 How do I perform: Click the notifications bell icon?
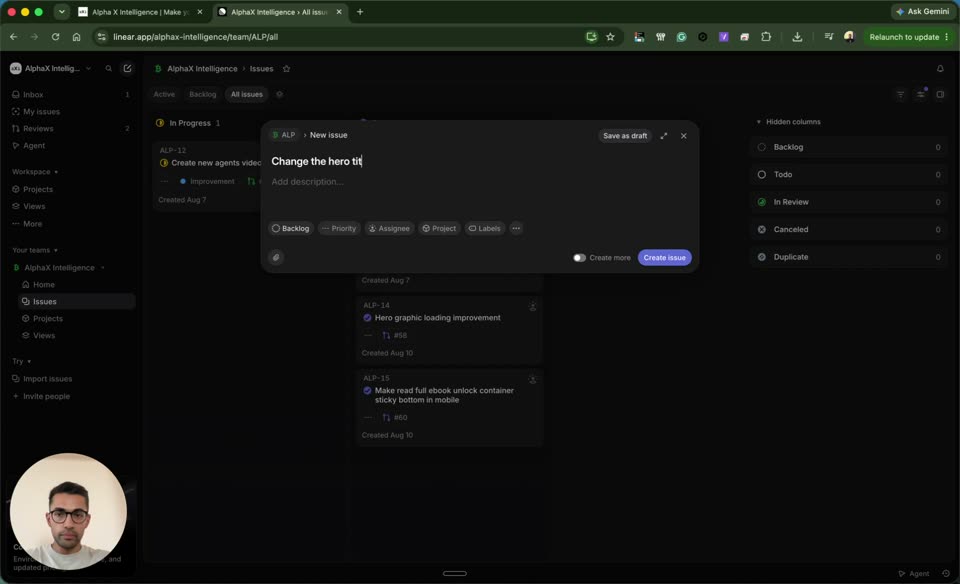pos(940,69)
